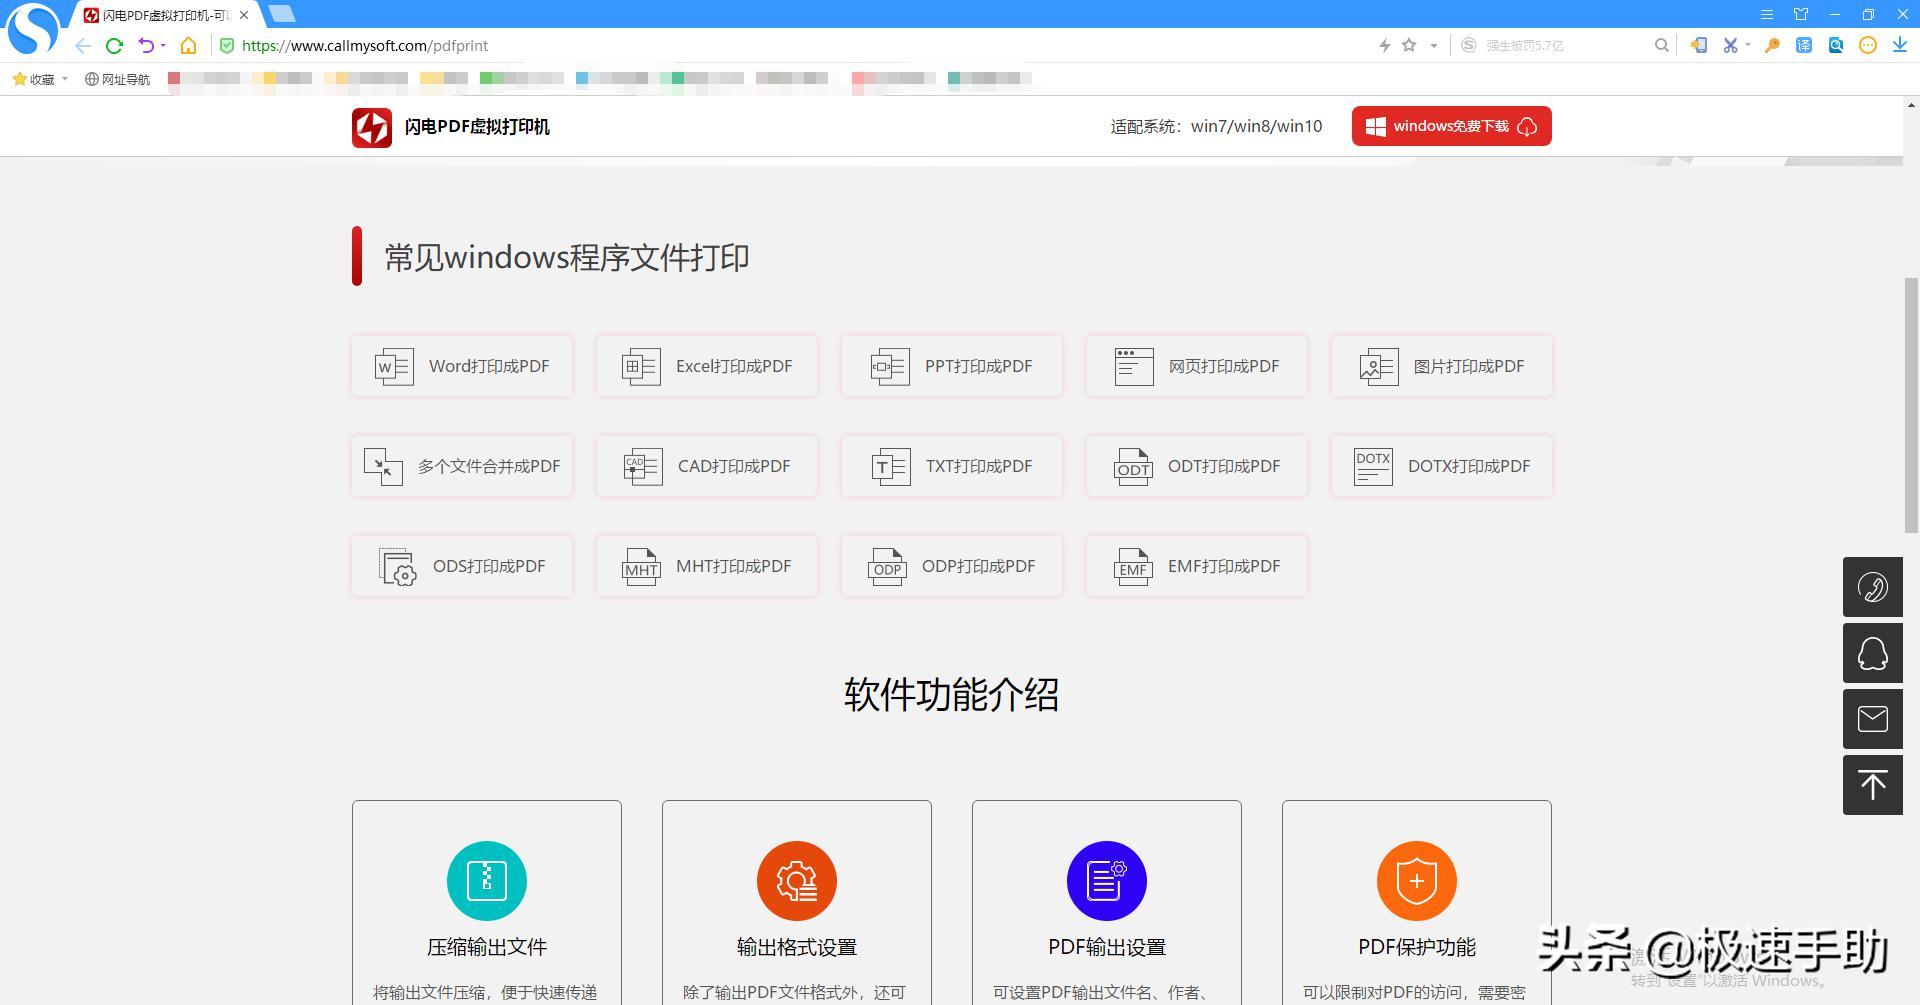Open the 图片打印成PDF option
The width and height of the screenshot is (1920, 1005).
[x=1440, y=366]
